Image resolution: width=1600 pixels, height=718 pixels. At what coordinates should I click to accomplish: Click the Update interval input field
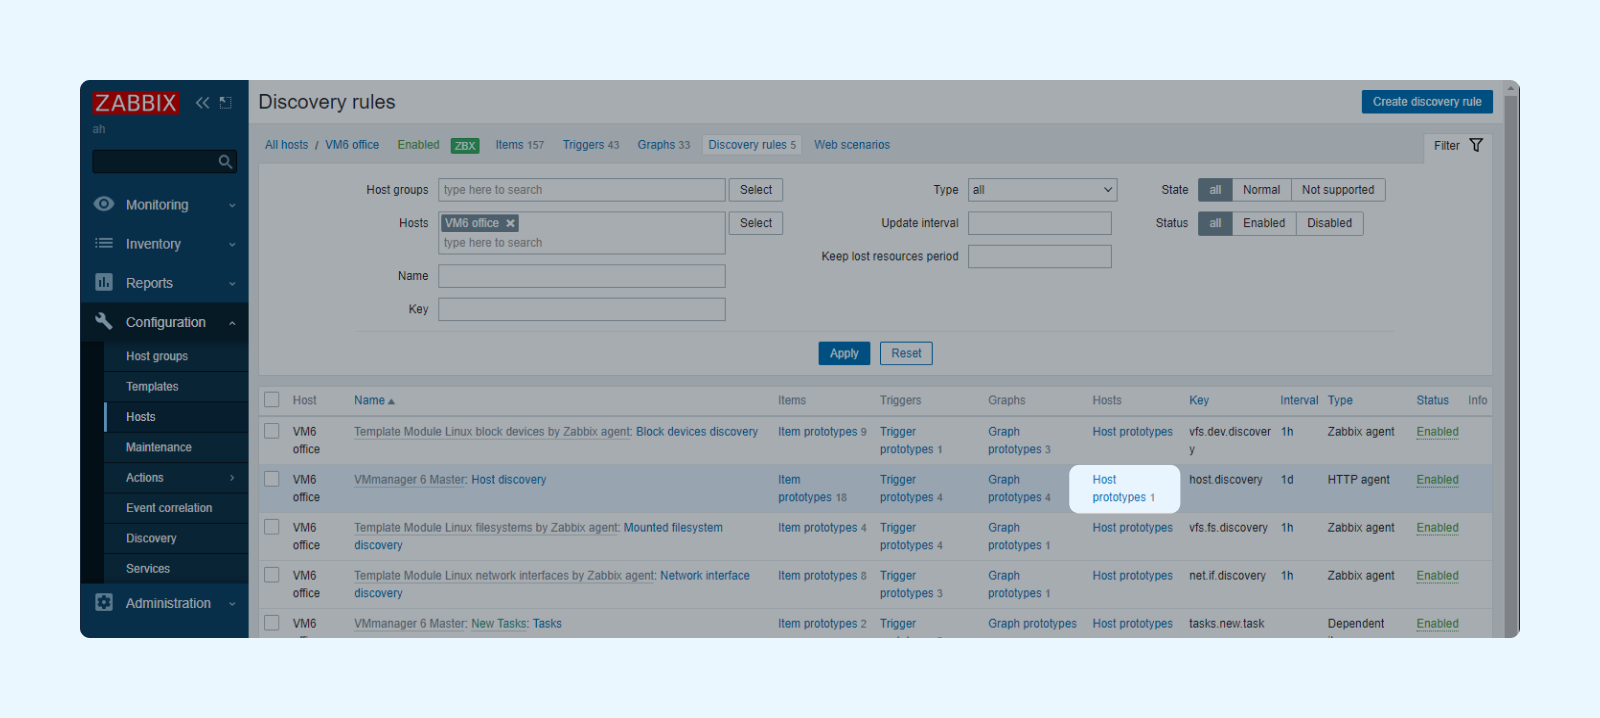1040,223
